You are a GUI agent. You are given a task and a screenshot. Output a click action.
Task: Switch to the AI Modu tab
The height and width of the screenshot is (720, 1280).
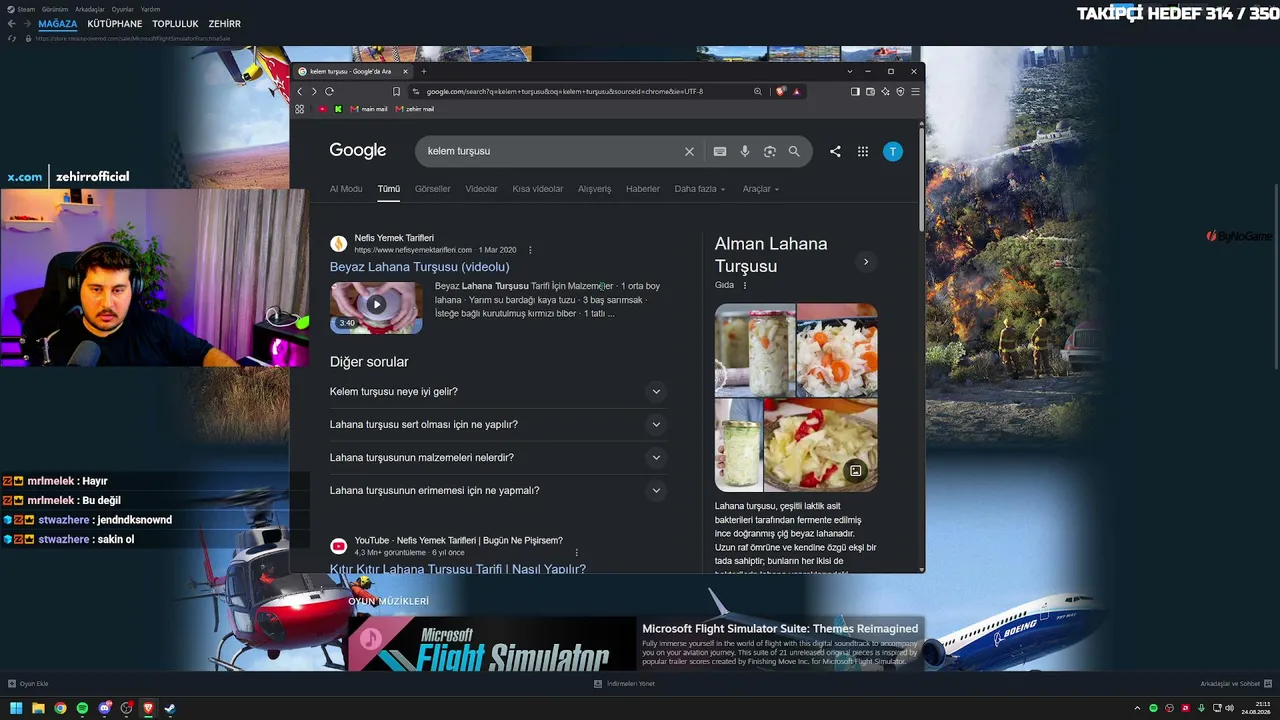[346, 189]
